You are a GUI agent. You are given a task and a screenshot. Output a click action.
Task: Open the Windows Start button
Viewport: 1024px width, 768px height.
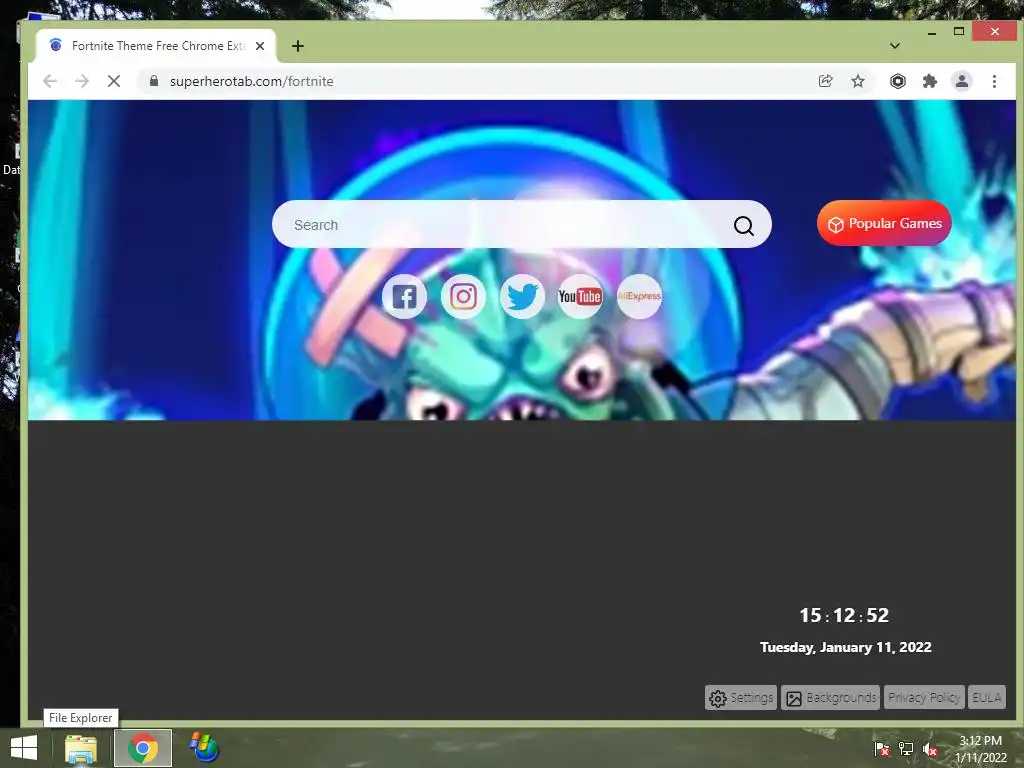[x=24, y=748]
